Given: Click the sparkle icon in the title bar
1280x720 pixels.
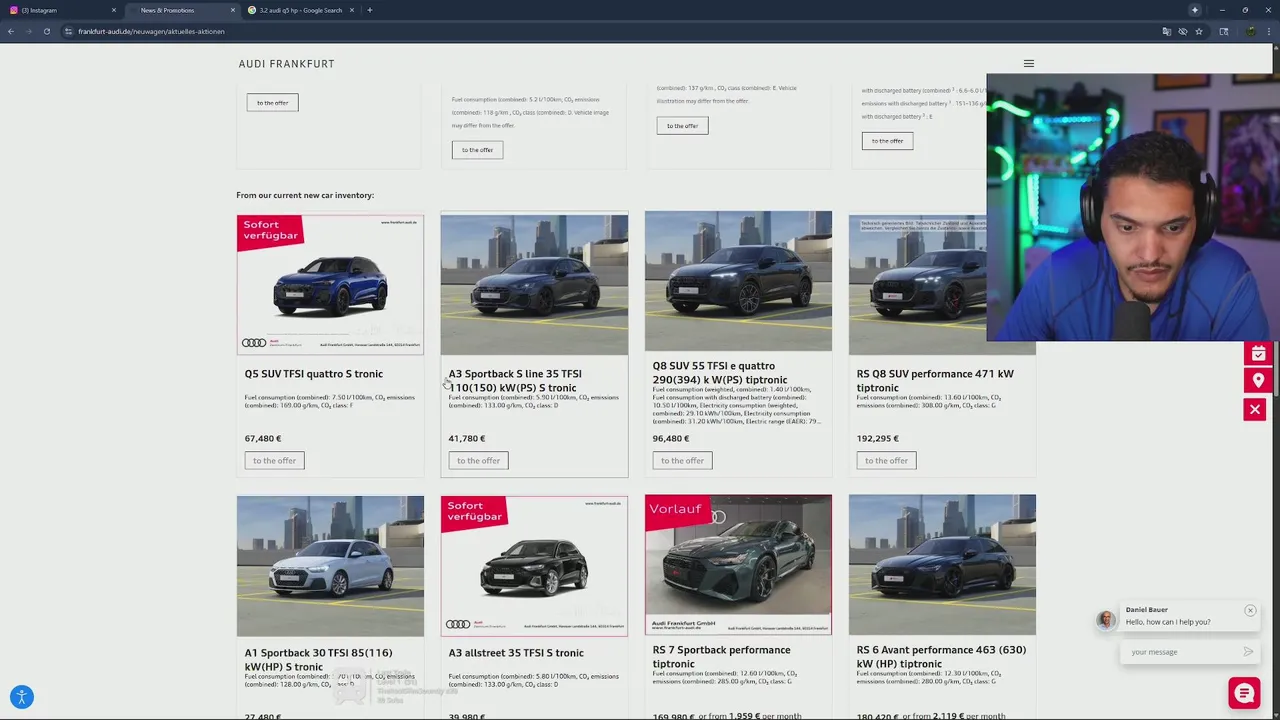Looking at the screenshot, I should 1194,10.
